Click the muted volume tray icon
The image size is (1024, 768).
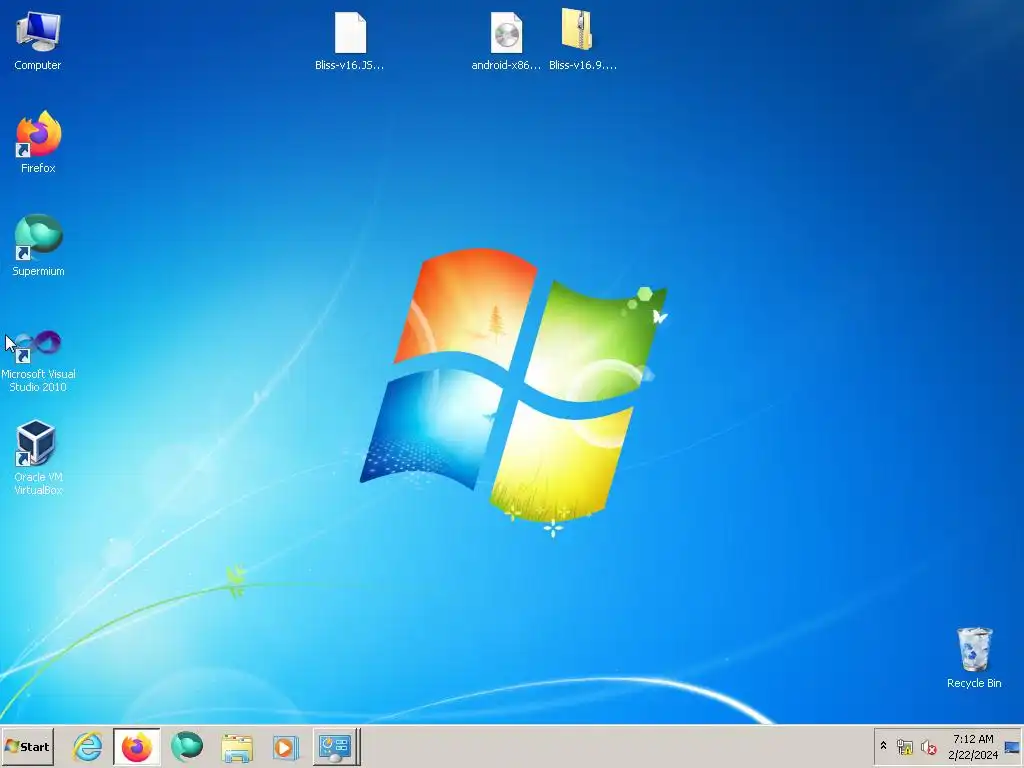pos(928,746)
